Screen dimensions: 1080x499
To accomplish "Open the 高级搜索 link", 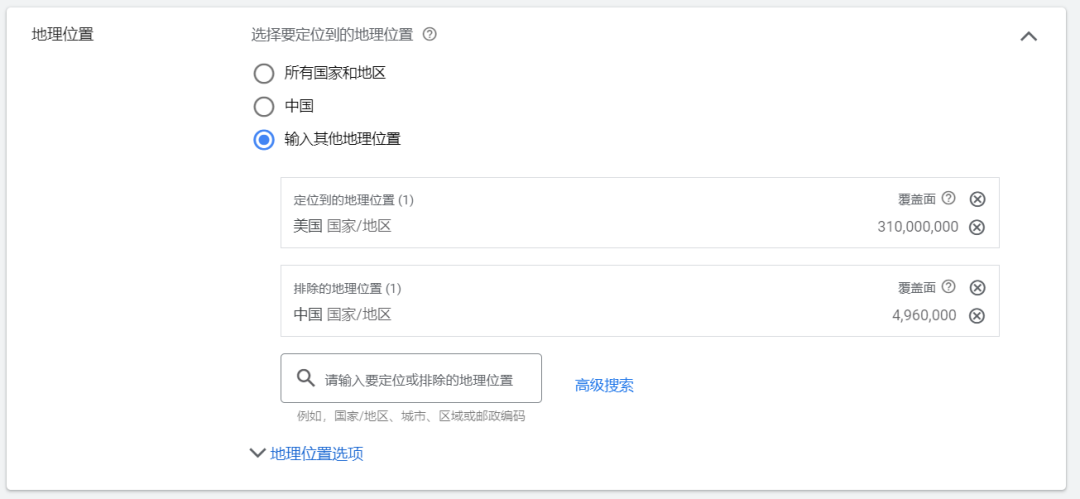I will pos(604,385).
